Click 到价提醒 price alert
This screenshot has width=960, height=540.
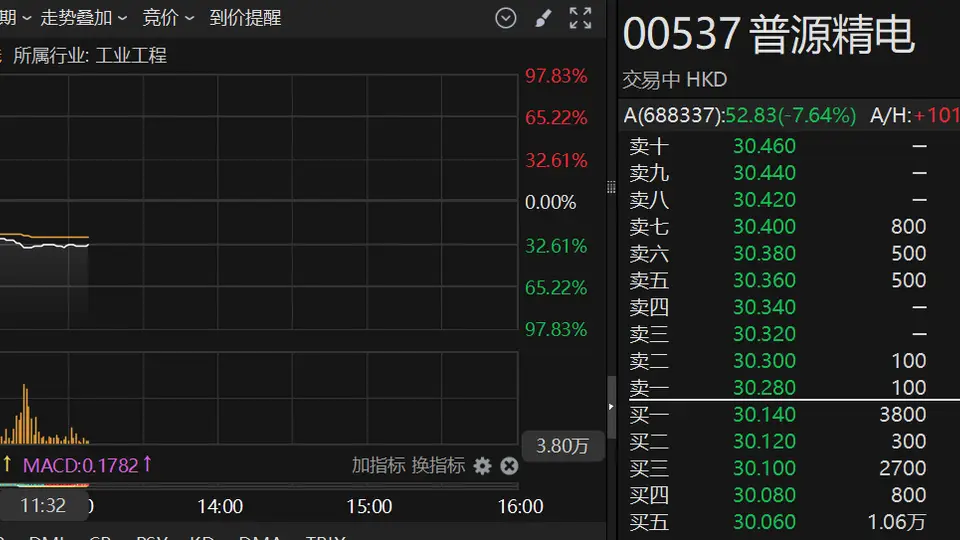pyautogui.click(x=245, y=18)
